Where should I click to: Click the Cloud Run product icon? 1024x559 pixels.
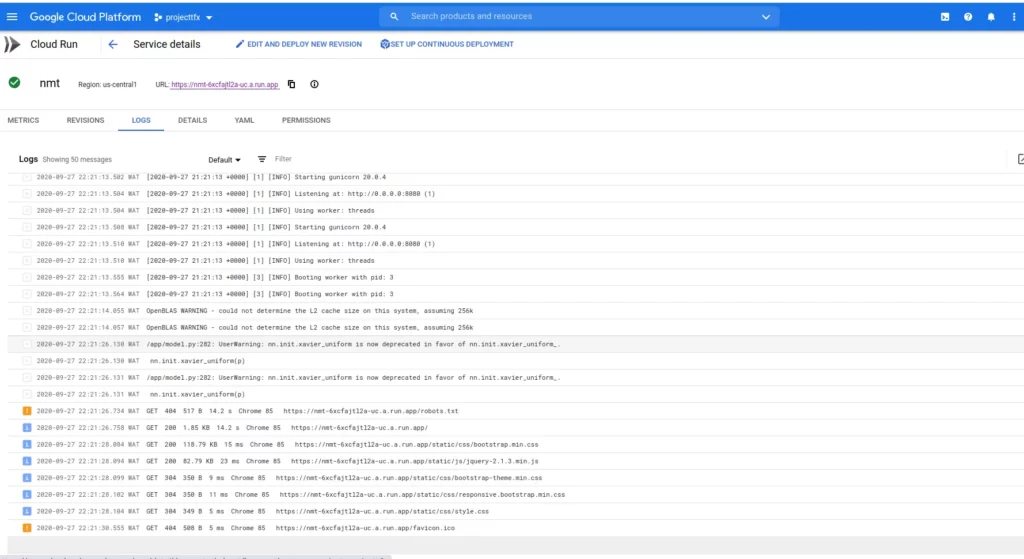click(12, 44)
